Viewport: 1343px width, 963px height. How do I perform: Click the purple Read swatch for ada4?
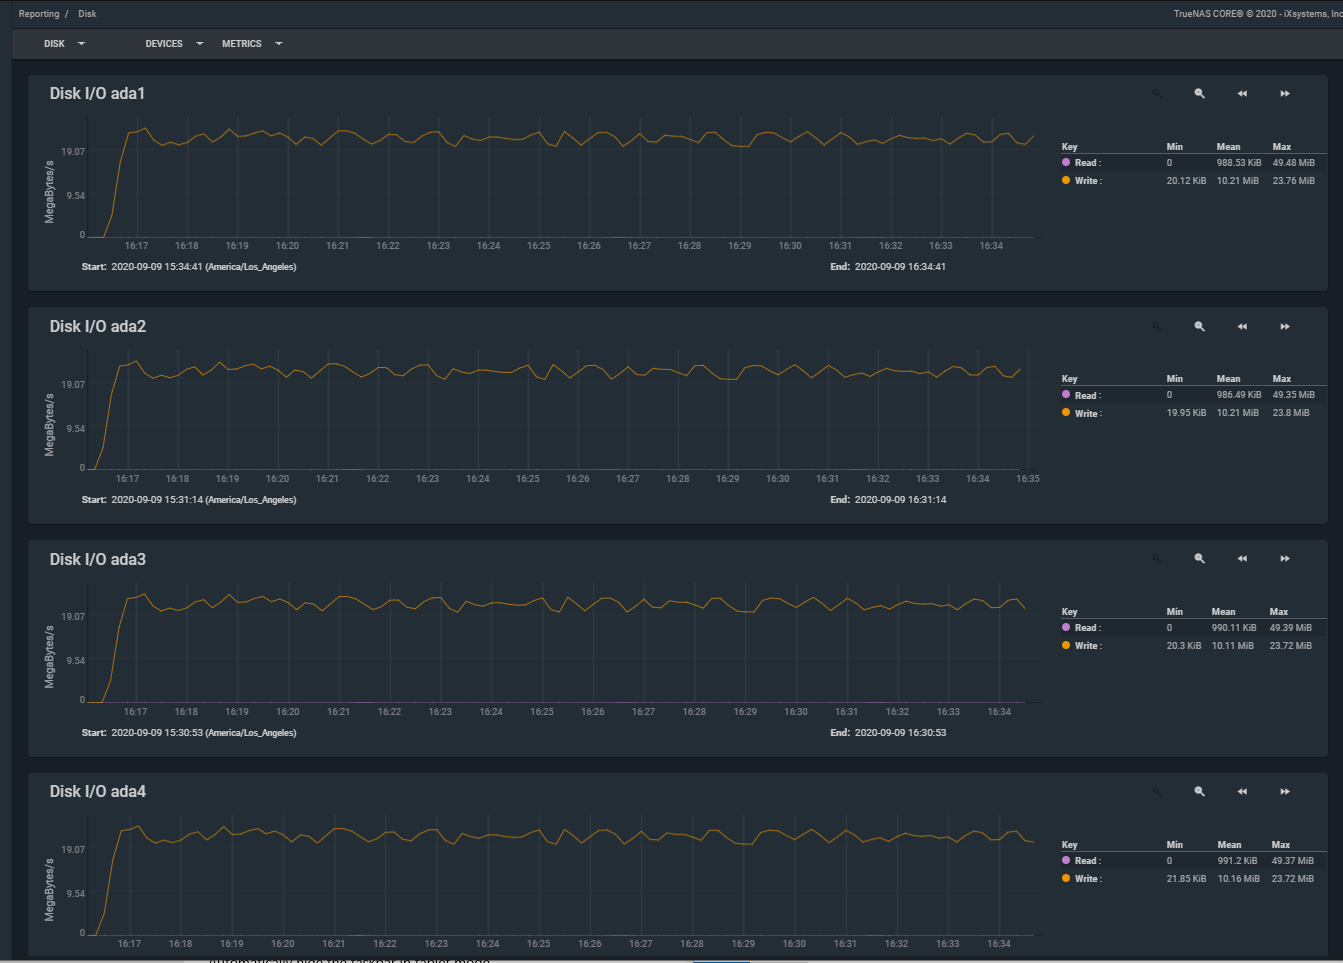click(x=1066, y=860)
